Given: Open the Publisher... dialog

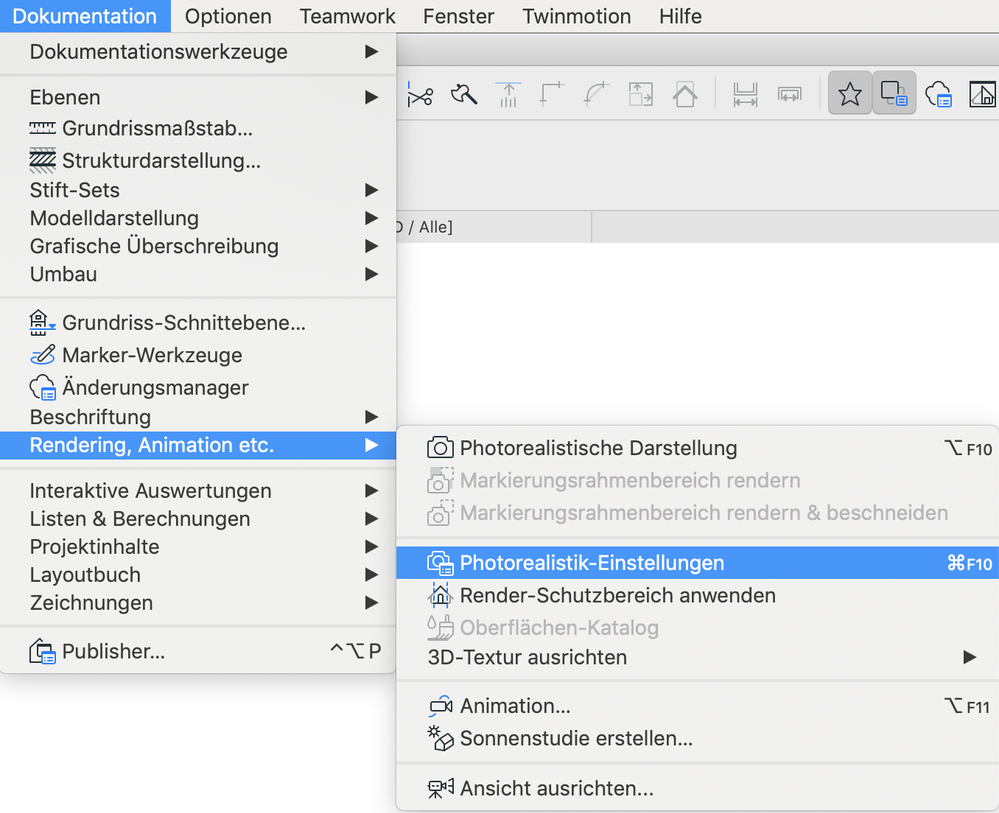Looking at the screenshot, I should 113,652.
